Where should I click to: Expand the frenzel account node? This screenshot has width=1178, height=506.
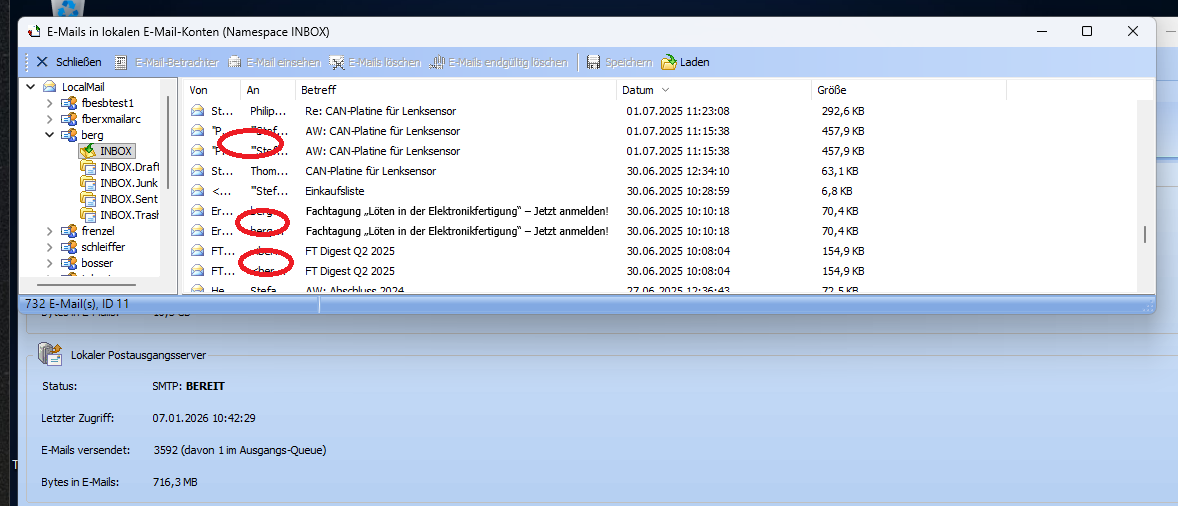(50, 231)
